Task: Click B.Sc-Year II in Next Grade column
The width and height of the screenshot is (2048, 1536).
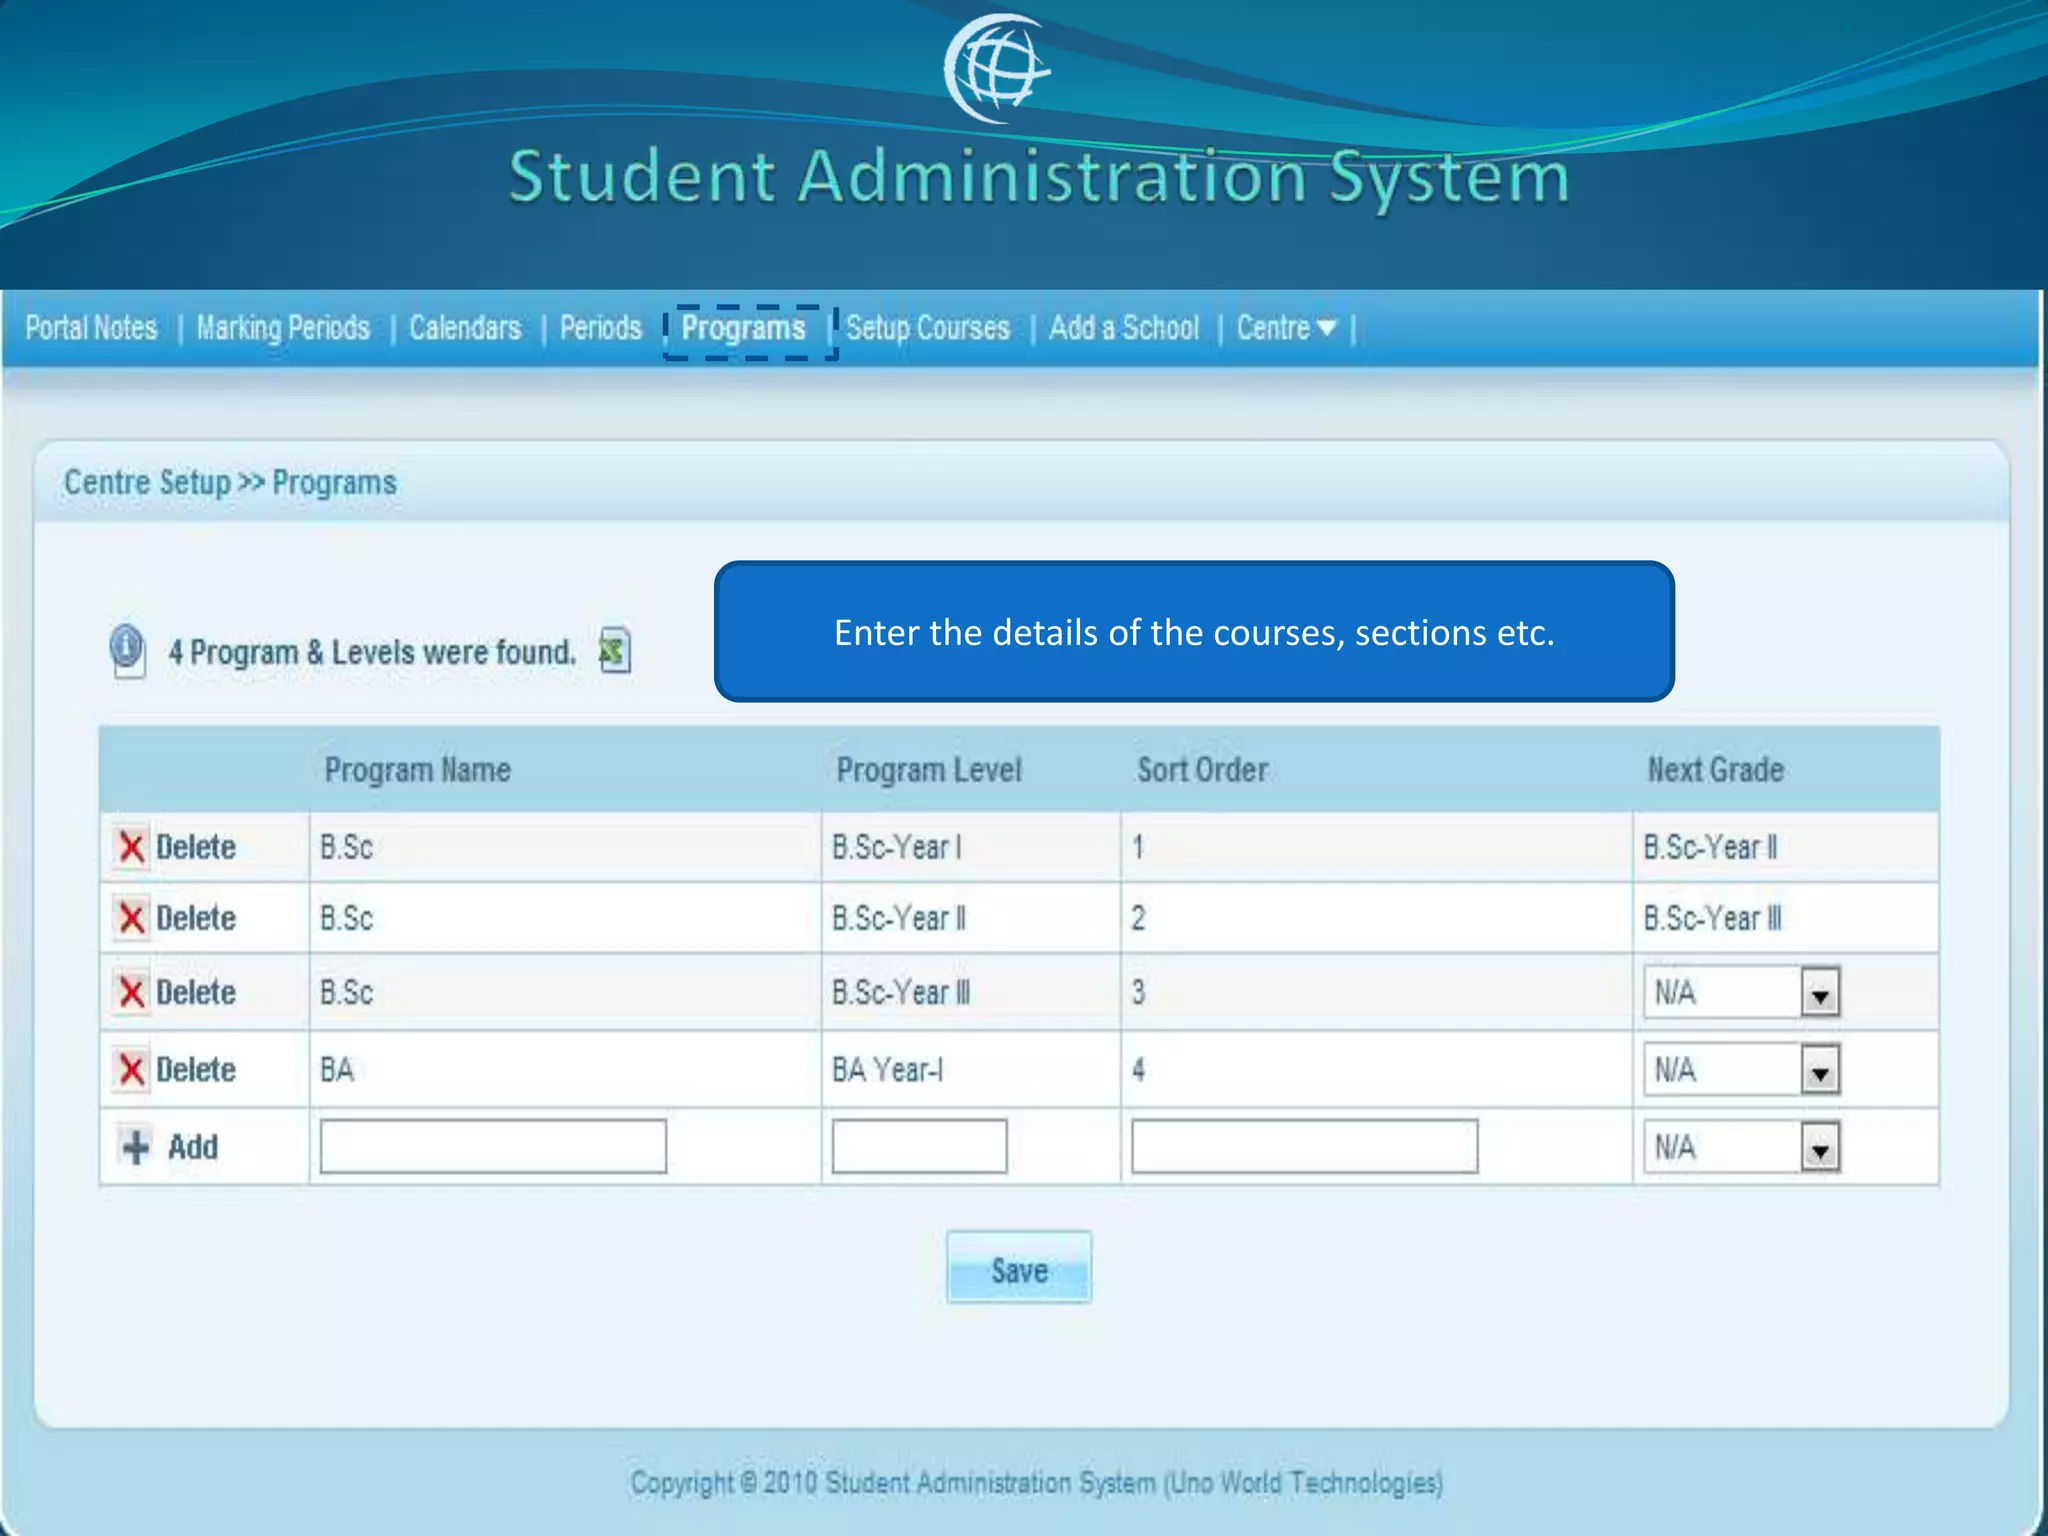Action: (1710, 847)
